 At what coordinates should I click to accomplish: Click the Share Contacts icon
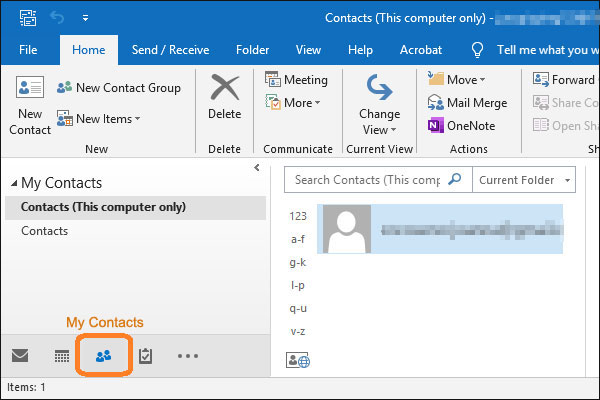point(541,103)
